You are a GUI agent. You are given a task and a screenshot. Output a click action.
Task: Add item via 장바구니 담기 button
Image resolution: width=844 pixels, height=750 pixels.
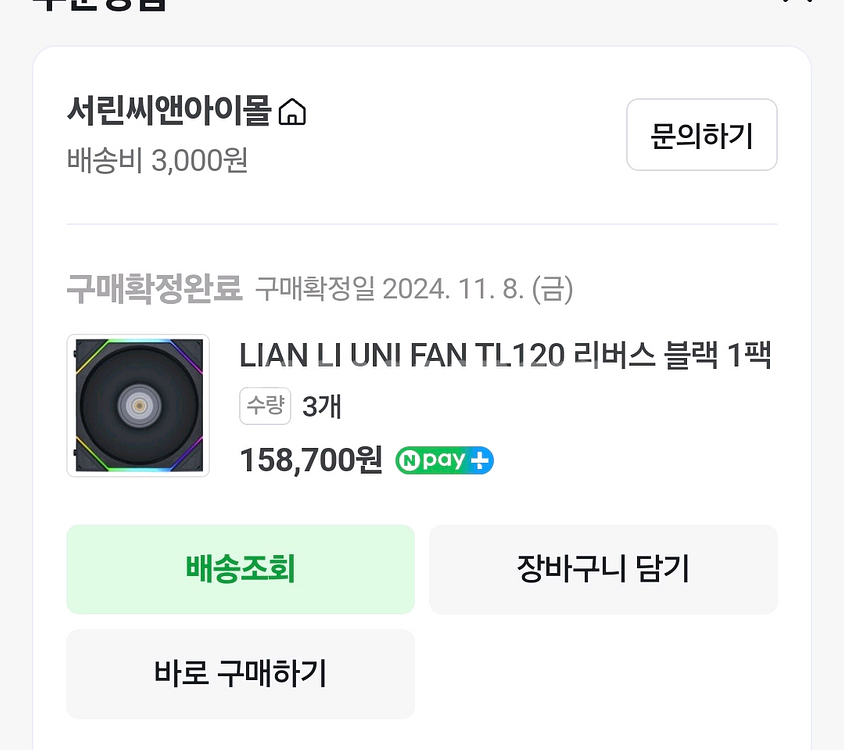(x=603, y=569)
